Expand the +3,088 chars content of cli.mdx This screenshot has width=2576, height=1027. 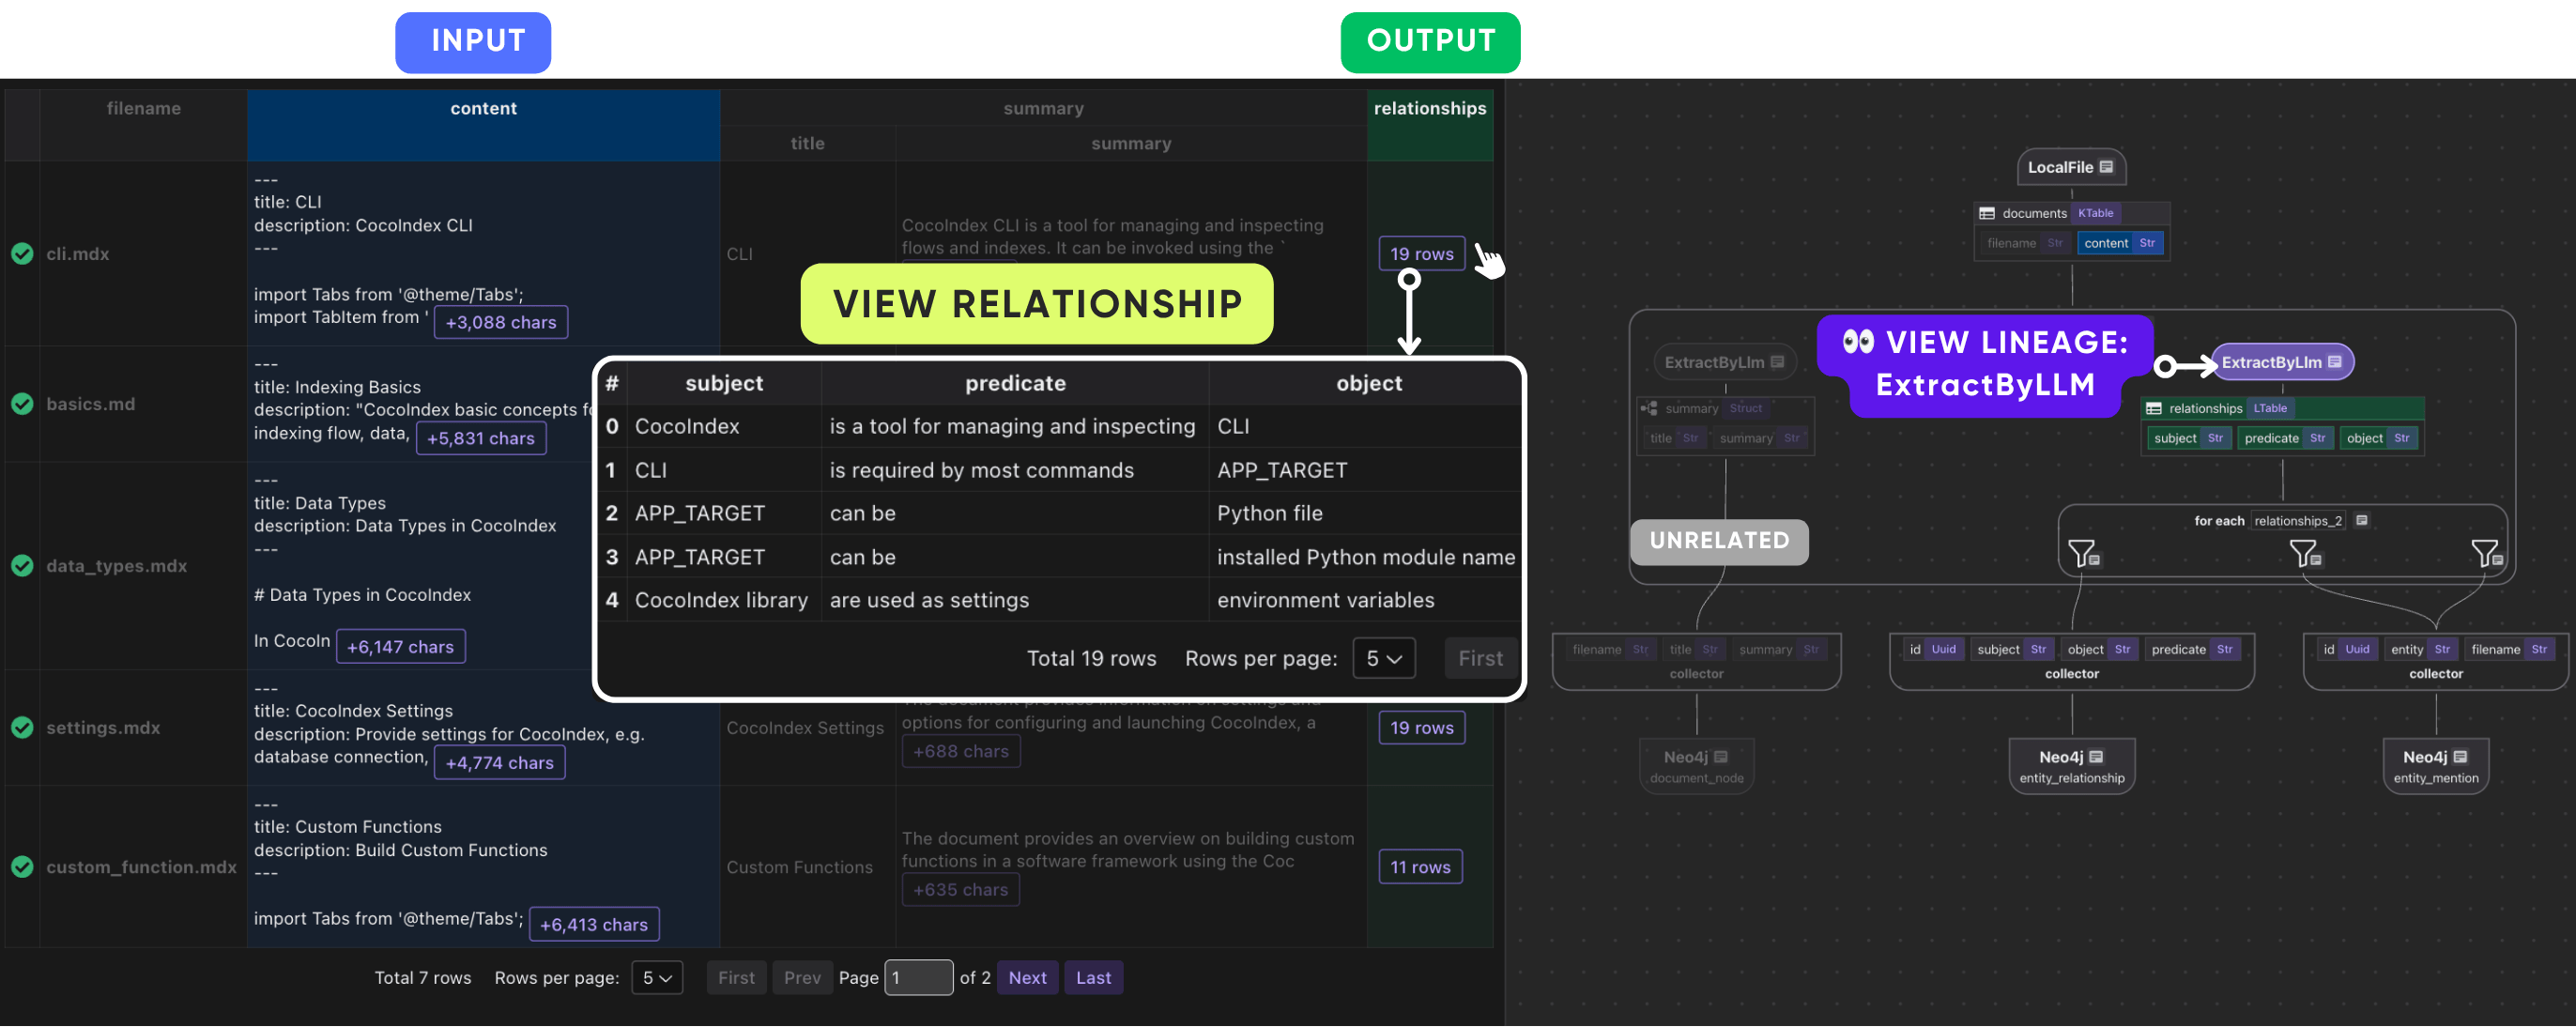coord(501,322)
